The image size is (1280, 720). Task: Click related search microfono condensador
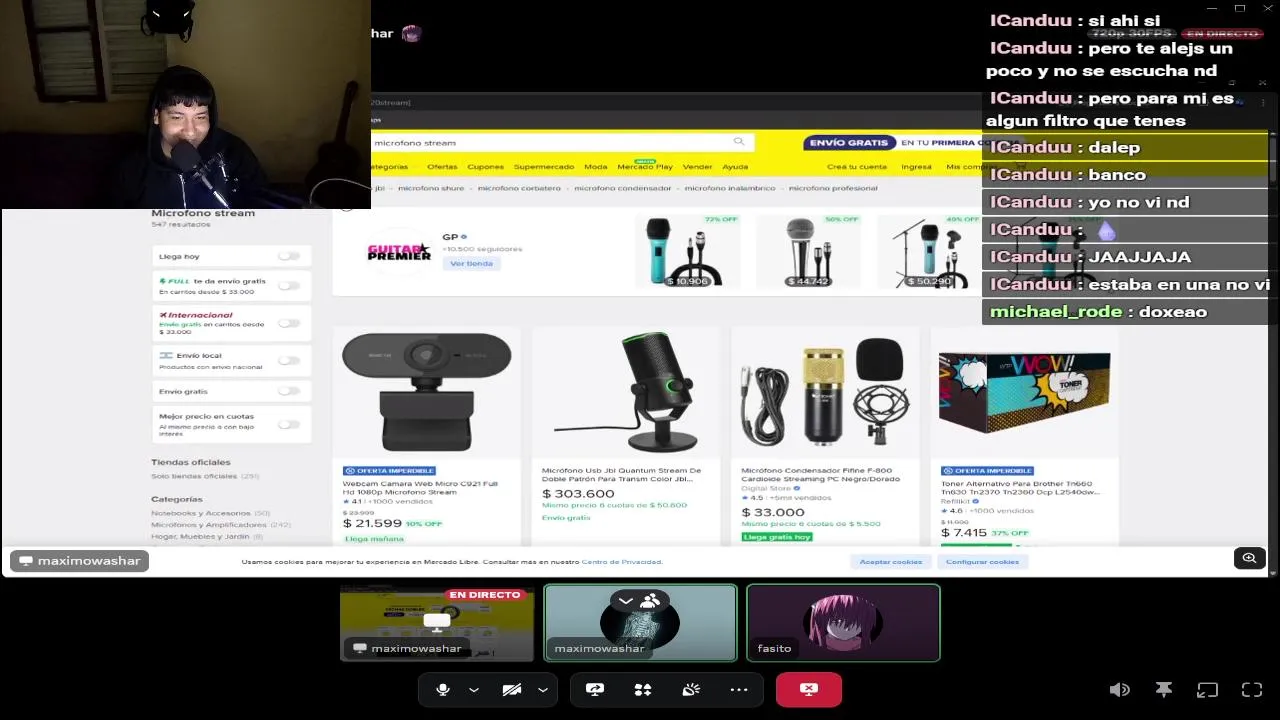623,188
